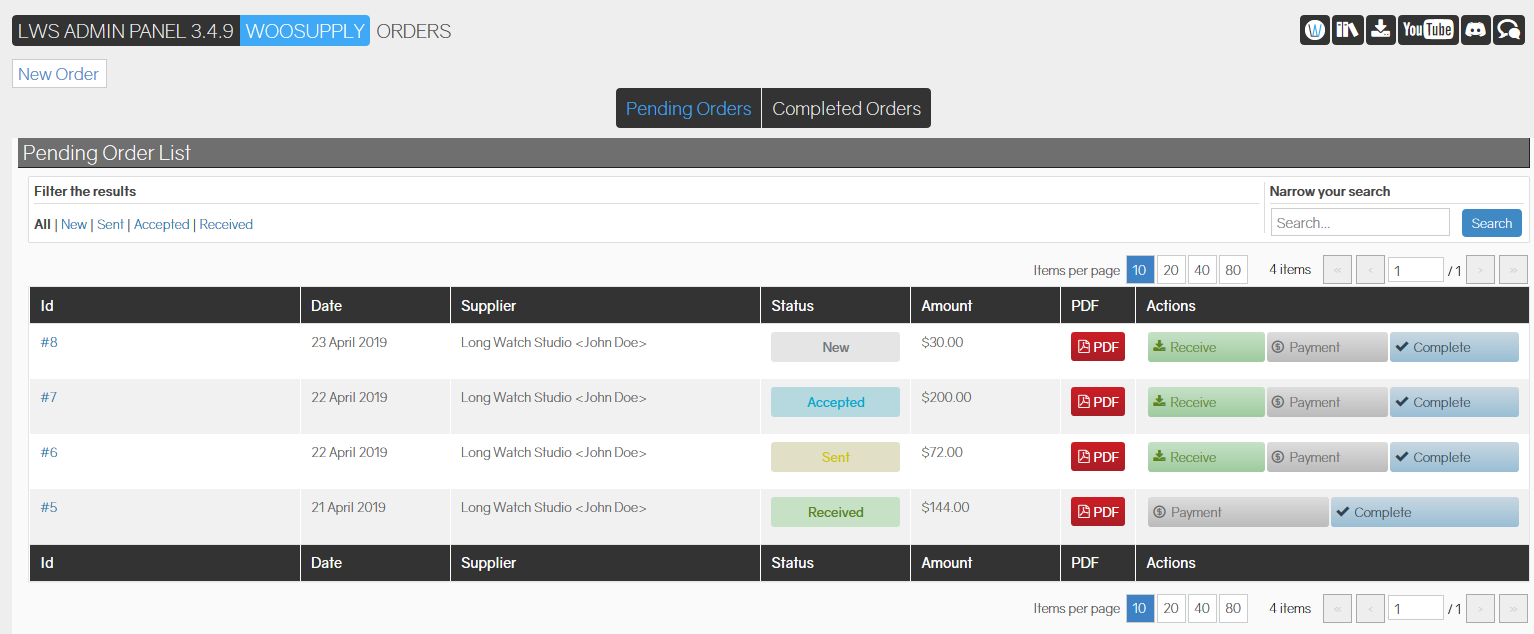Select the Pending Orders tab
Viewport: 1534px width, 634px height.
pyautogui.click(x=688, y=108)
